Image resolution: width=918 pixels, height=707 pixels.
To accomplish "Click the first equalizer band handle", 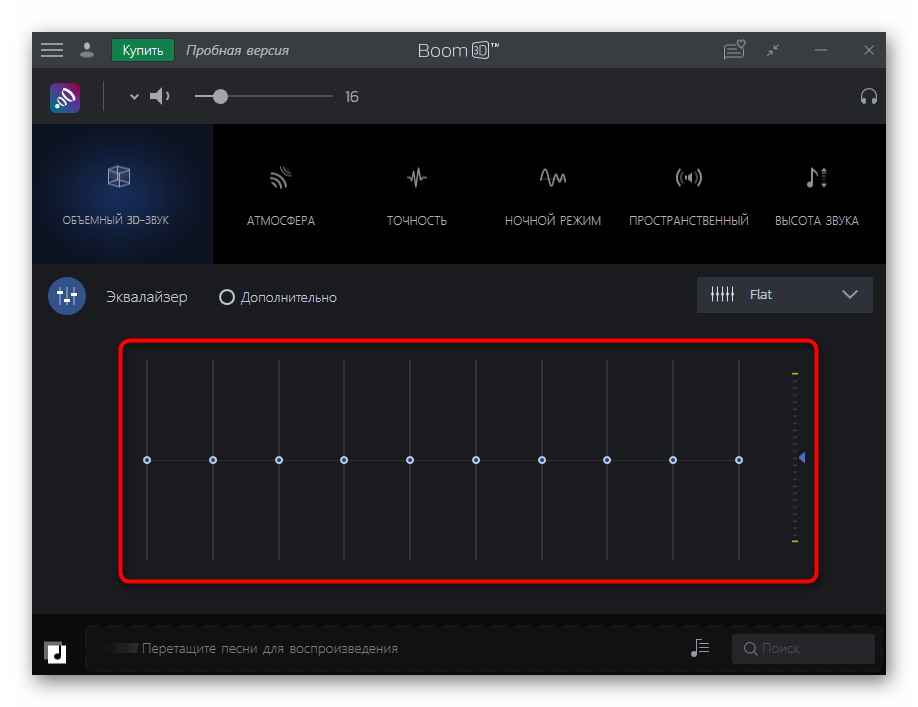I will [x=147, y=460].
